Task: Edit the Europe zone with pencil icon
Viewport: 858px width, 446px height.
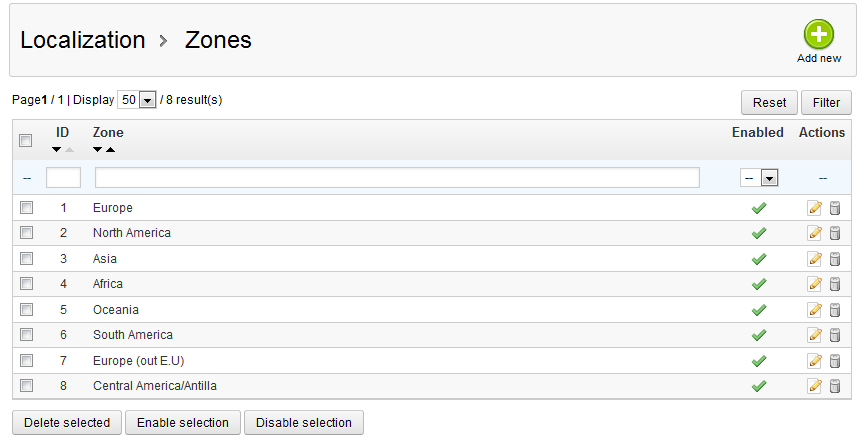Action: [815, 208]
